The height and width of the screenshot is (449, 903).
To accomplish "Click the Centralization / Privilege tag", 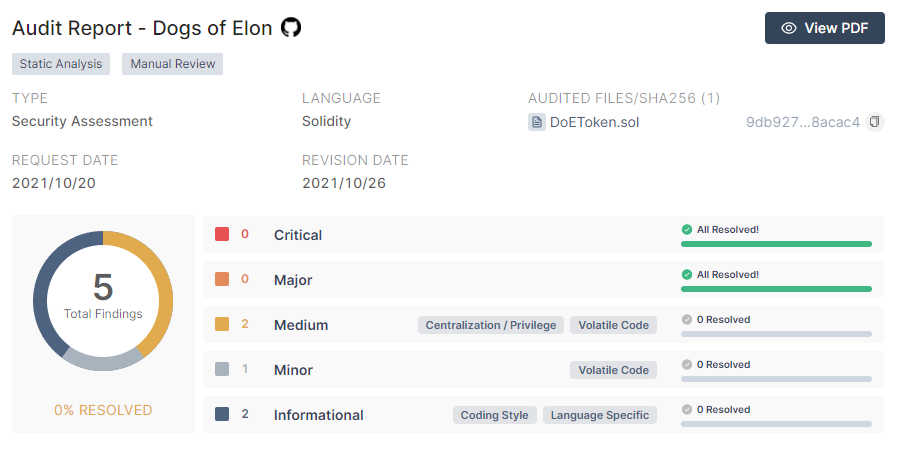I will 491,325.
